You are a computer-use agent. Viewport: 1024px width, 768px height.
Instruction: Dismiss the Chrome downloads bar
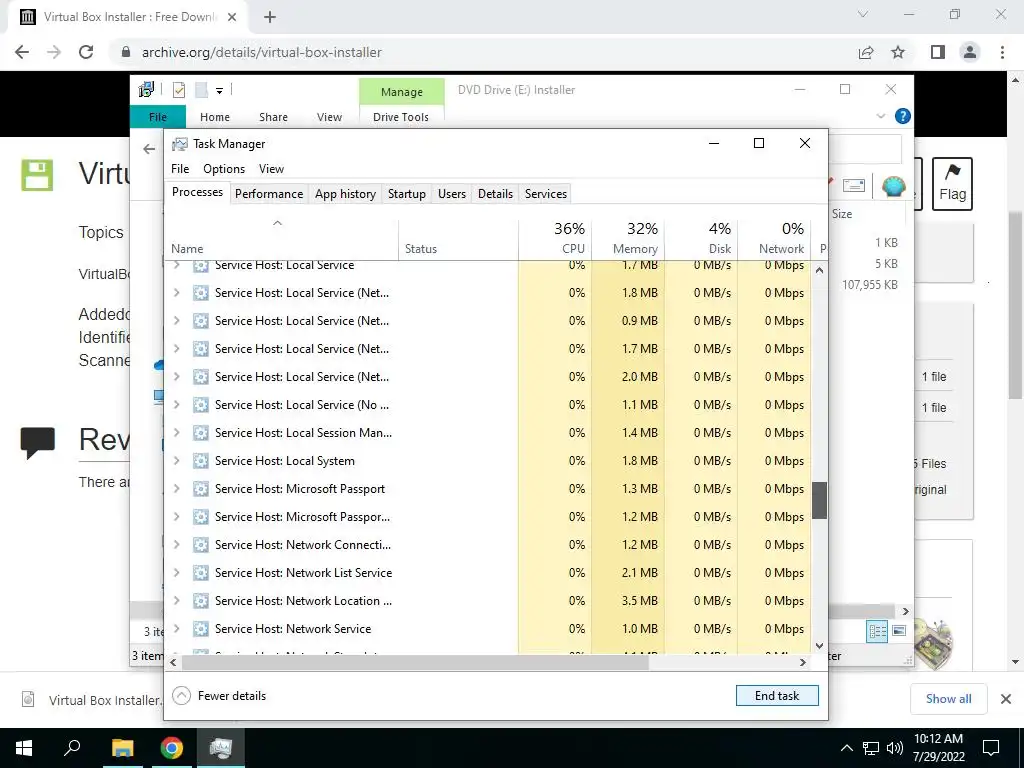1006,699
